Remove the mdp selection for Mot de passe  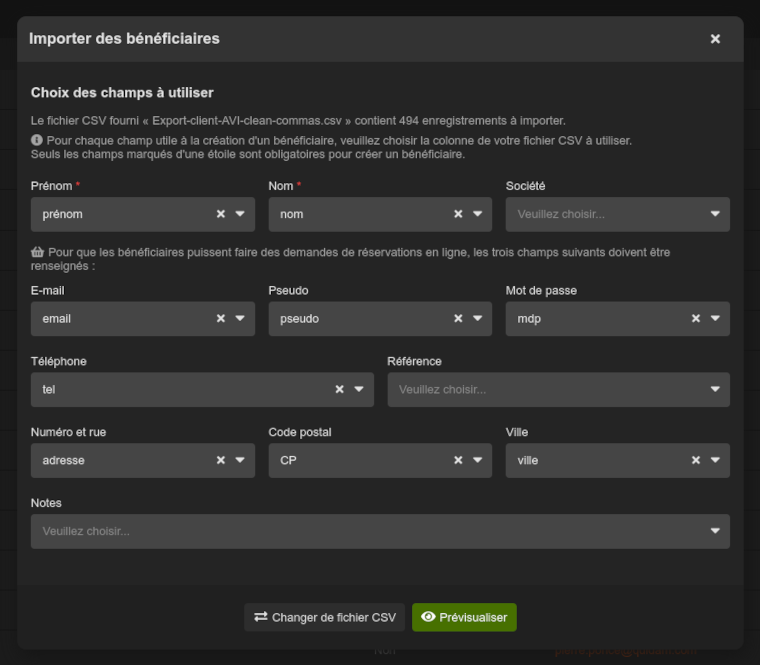[696, 319]
